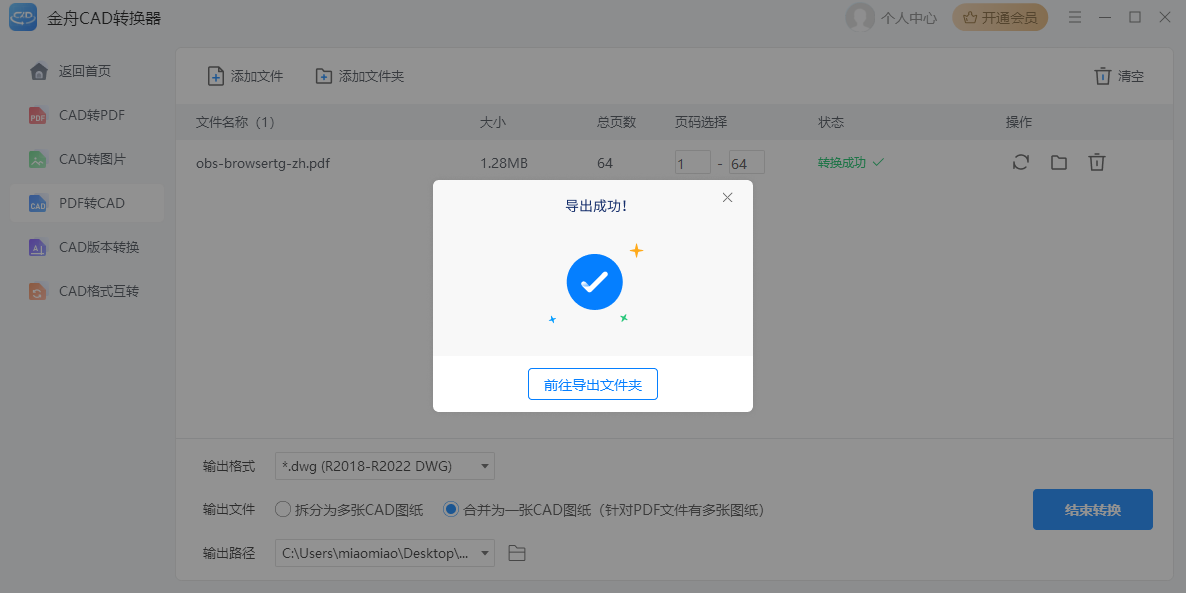Expand the 输出路径 dropdown
Image resolution: width=1186 pixels, height=593 pixels.
(485, 553)
